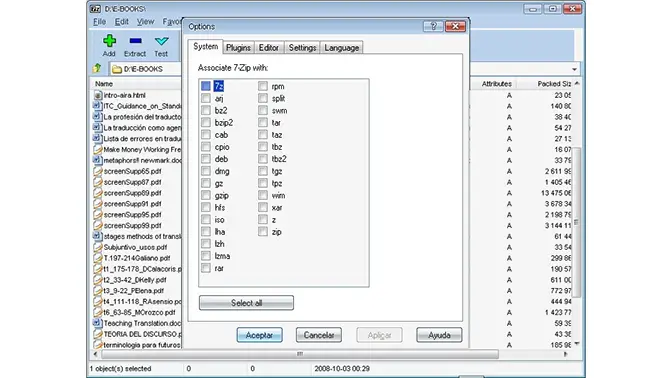672x378 pixels.
Task: Click help question mark in Options dialog
Action: click(x=433, y=26)
